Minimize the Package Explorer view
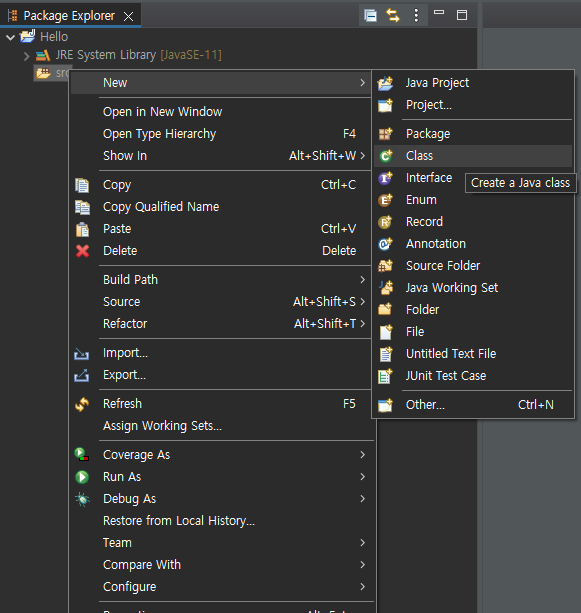 [439, 13]
